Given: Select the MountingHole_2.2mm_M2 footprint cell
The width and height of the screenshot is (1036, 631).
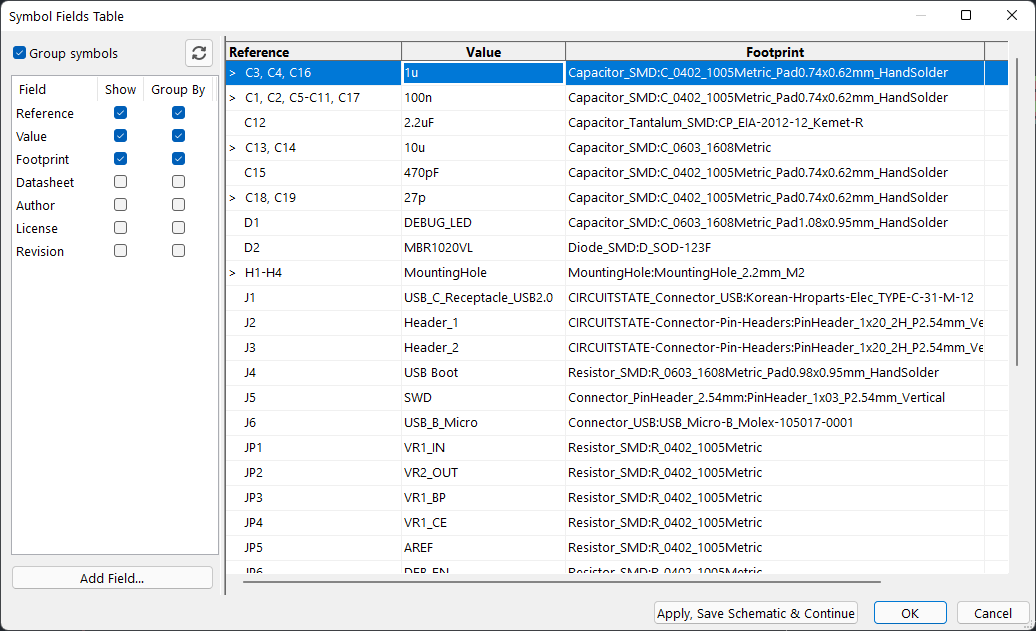Looking at the screenshot, I should coord(775,273).
